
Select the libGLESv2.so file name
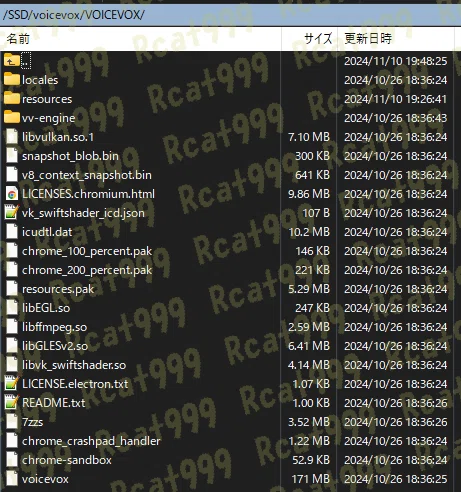point(55,346)
